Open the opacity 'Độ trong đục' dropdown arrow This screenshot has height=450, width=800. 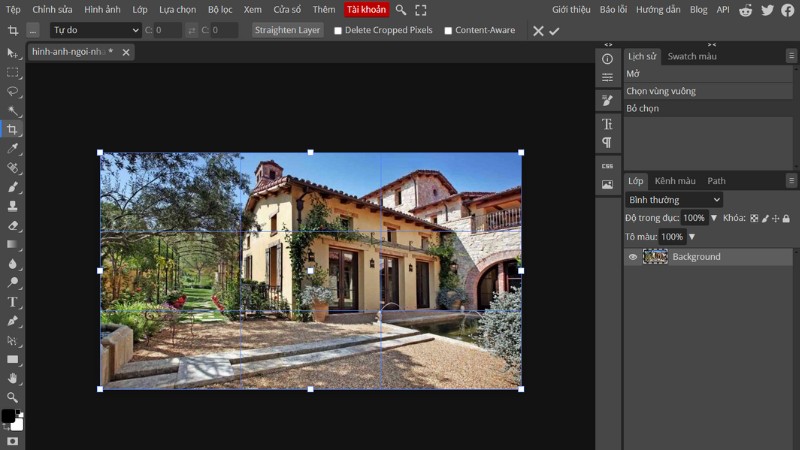point(714,218)
